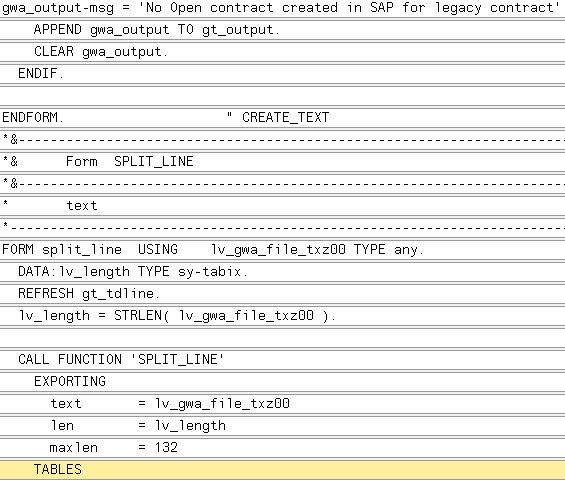This screenshot has height=480, width=565.
Task: Click the text = lv_gwa_file_txz00 parameter line
Action: [282, 403]
